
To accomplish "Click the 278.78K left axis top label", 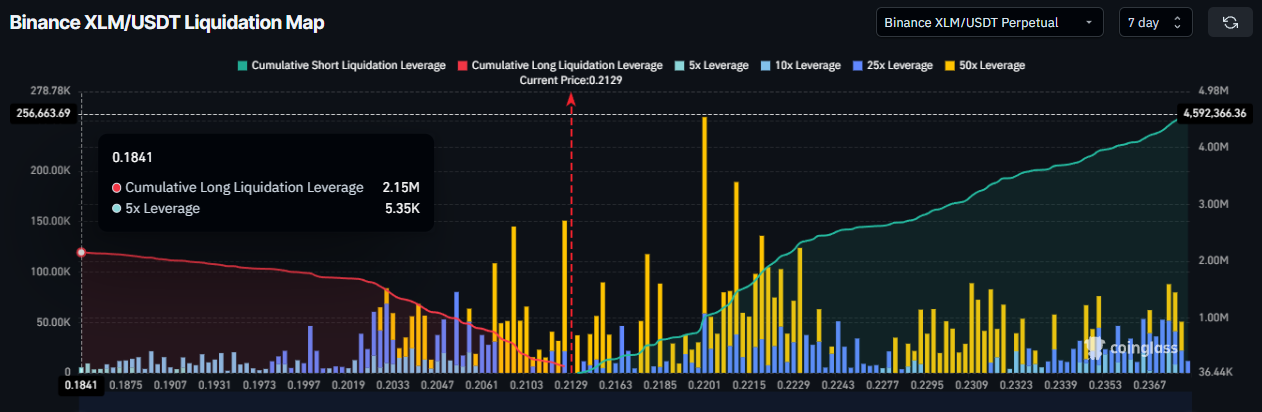I will pos(50,90).
